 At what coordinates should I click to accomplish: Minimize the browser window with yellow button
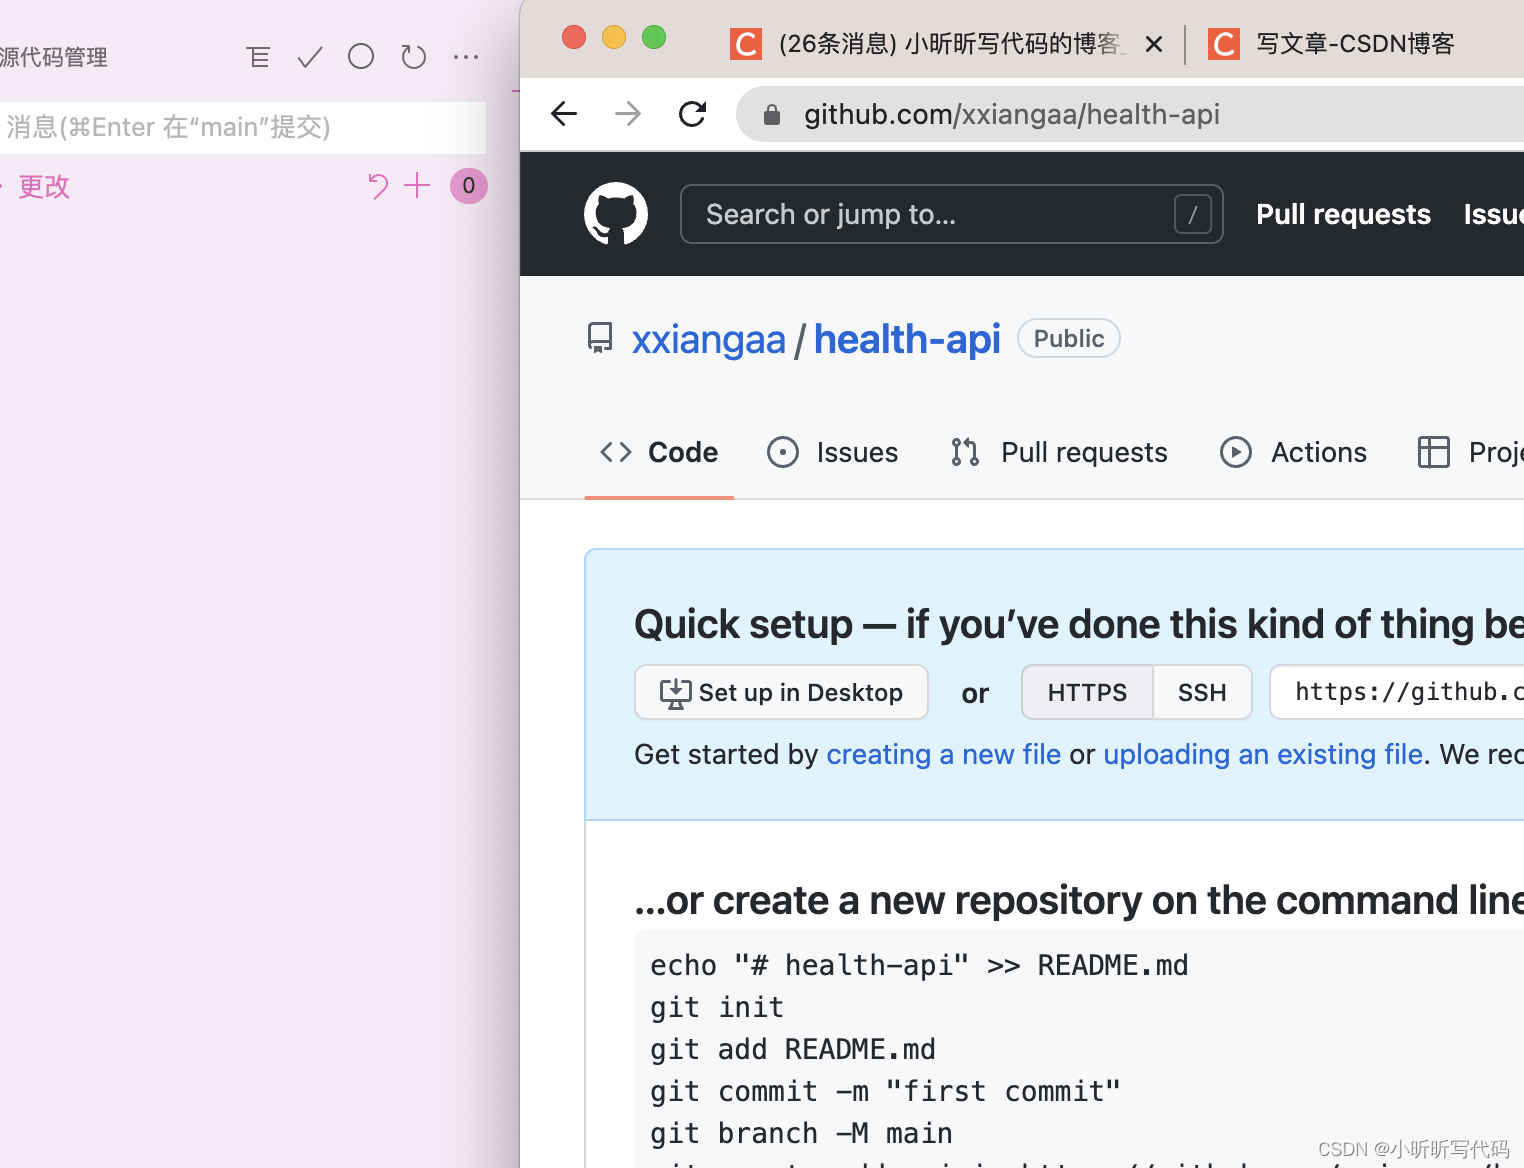614,38
